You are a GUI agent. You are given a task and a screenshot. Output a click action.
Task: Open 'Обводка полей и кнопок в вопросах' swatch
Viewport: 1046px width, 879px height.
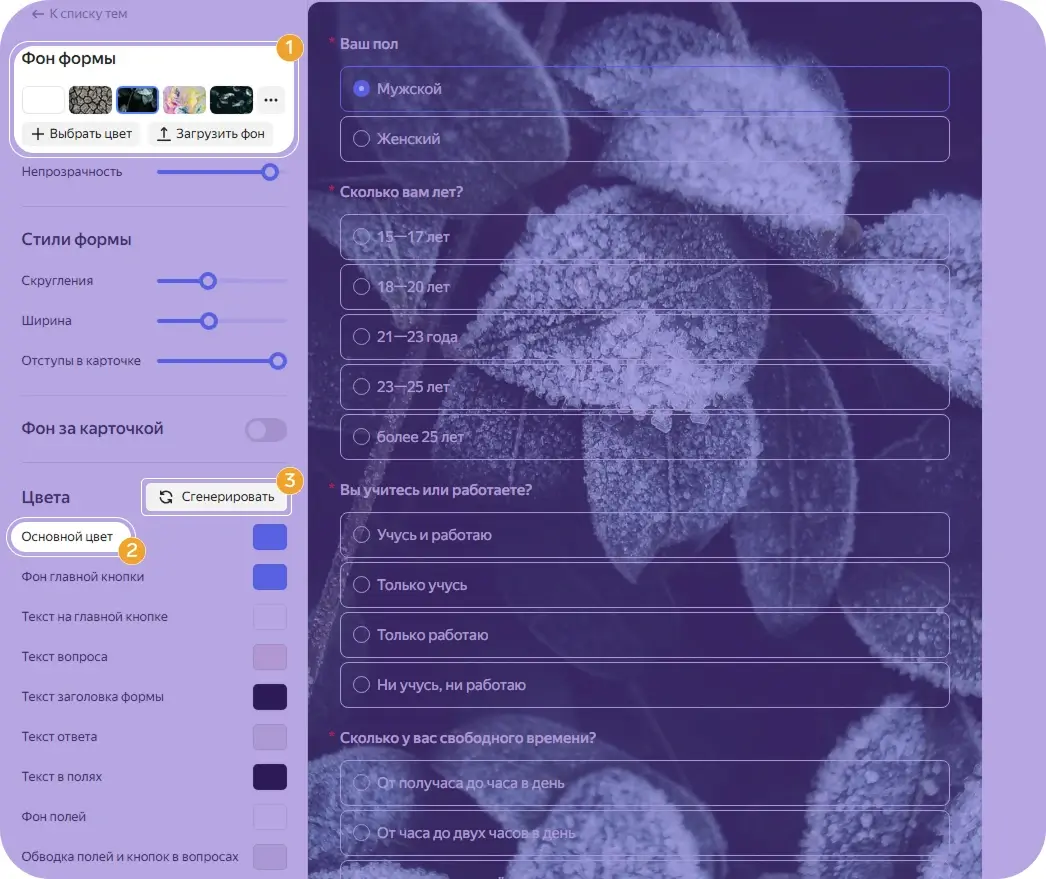270,857
